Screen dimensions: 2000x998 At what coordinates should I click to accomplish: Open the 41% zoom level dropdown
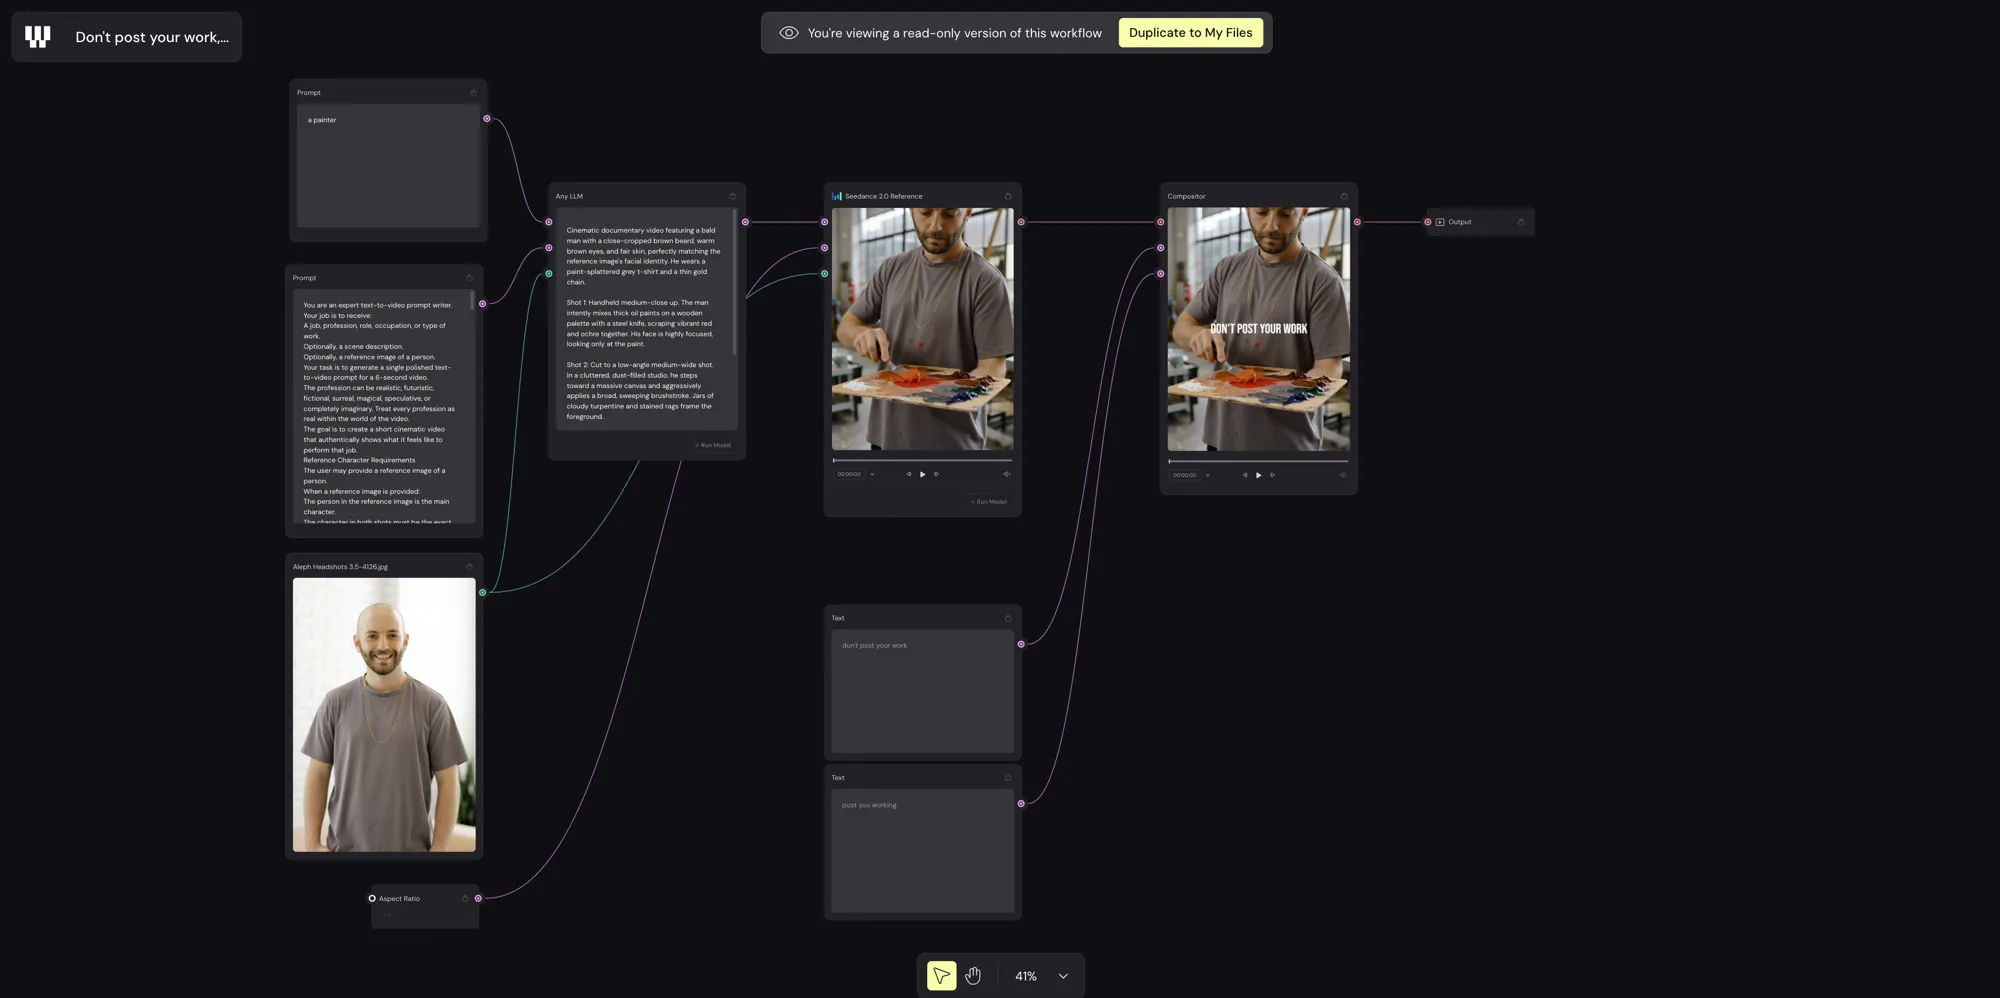point(1063,976)
